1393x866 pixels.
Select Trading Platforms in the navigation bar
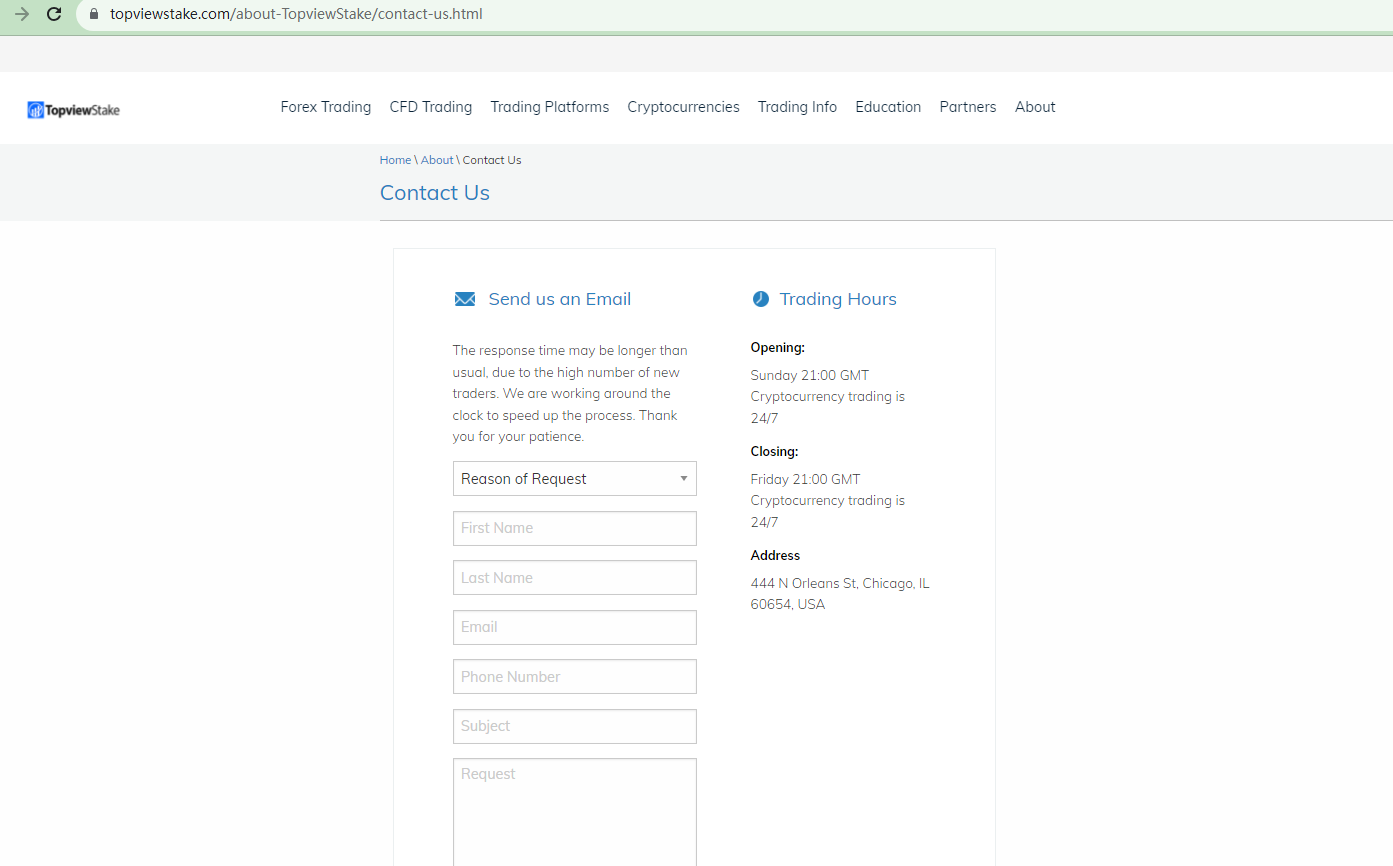click(x=549, y=107)
